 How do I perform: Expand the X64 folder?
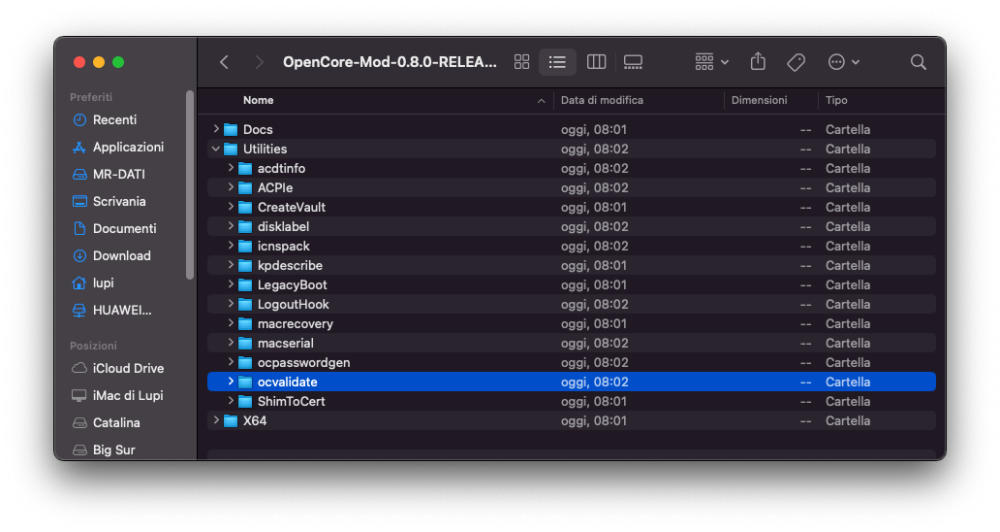[216, 420]
